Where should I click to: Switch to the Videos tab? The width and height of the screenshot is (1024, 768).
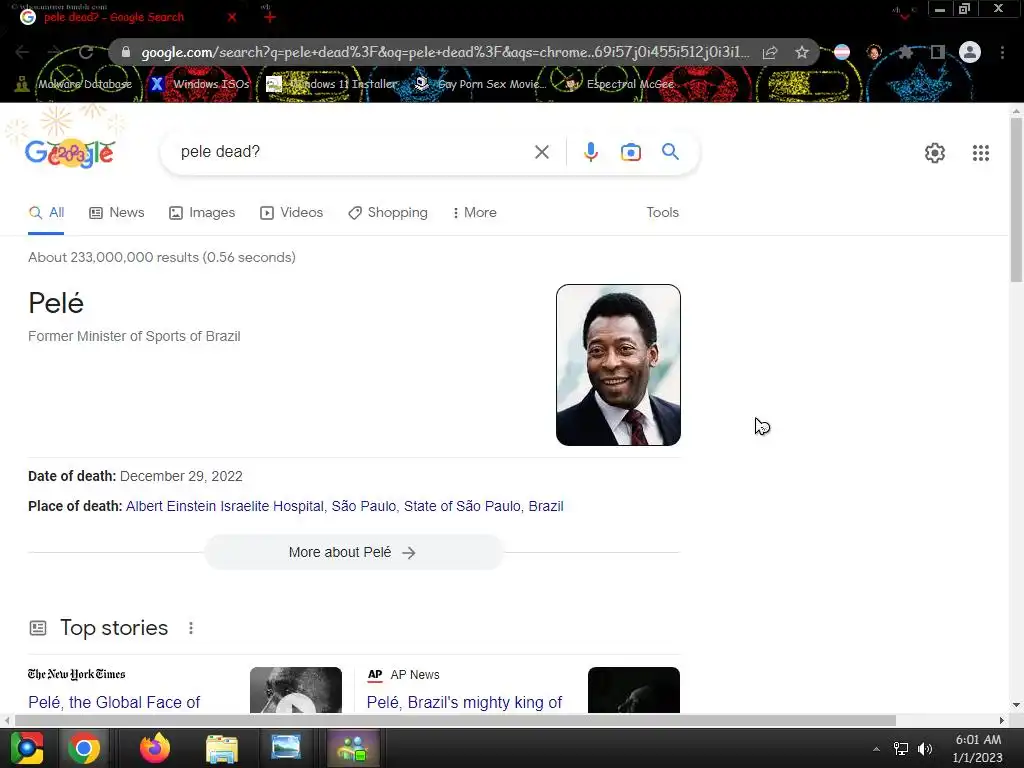[x=291, y=212]
